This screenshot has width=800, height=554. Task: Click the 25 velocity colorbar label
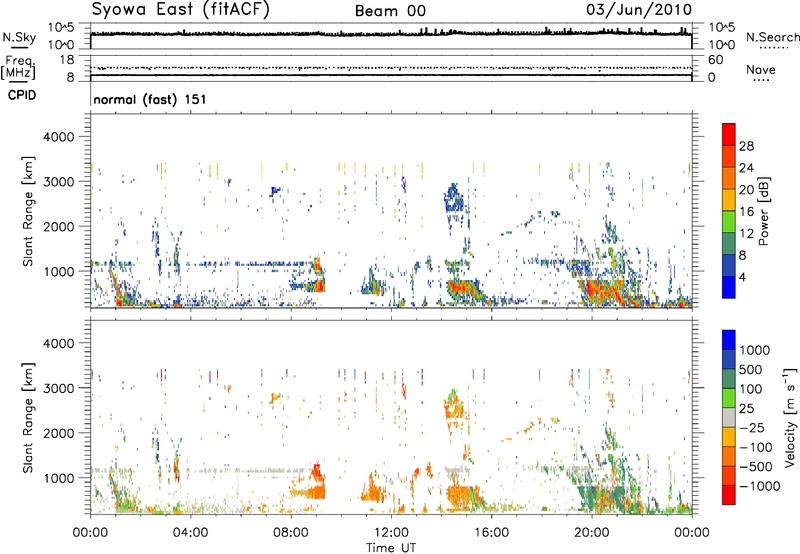(x=747, y=409)
